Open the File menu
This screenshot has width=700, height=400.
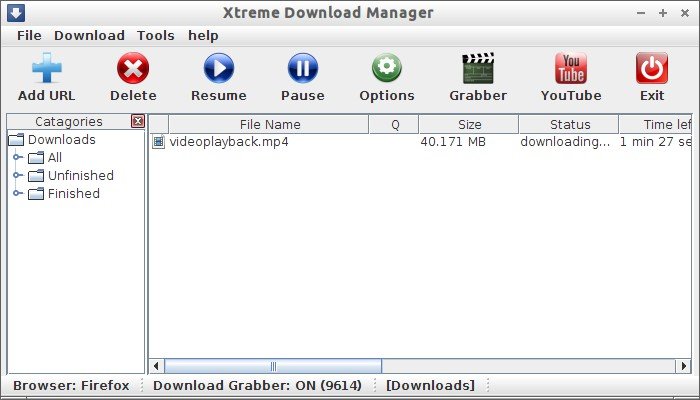29,35
